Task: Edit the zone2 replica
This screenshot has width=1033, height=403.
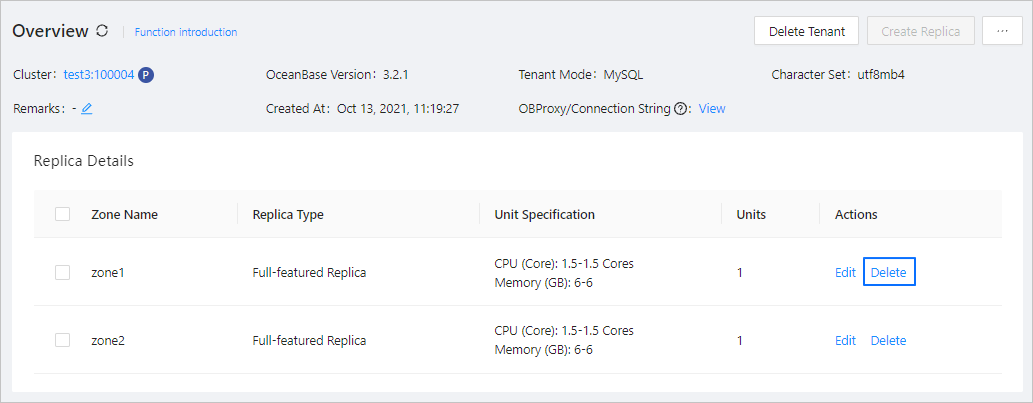Action: [x=845, y=340]
